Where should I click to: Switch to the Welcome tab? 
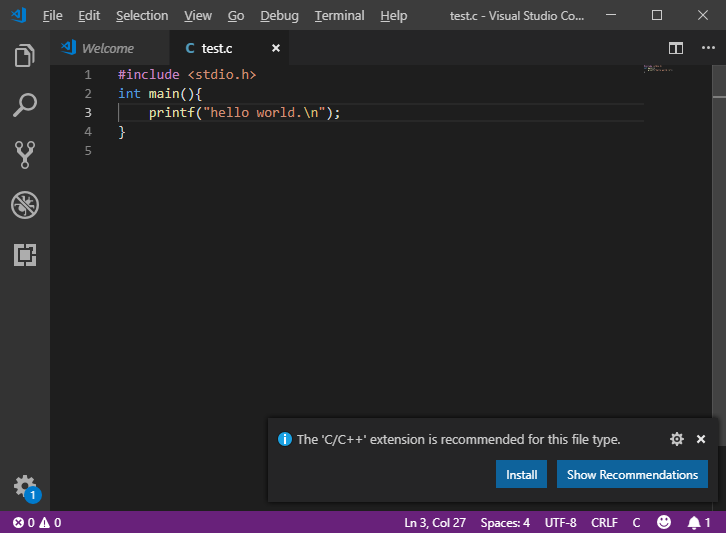[x=110, y=48]
